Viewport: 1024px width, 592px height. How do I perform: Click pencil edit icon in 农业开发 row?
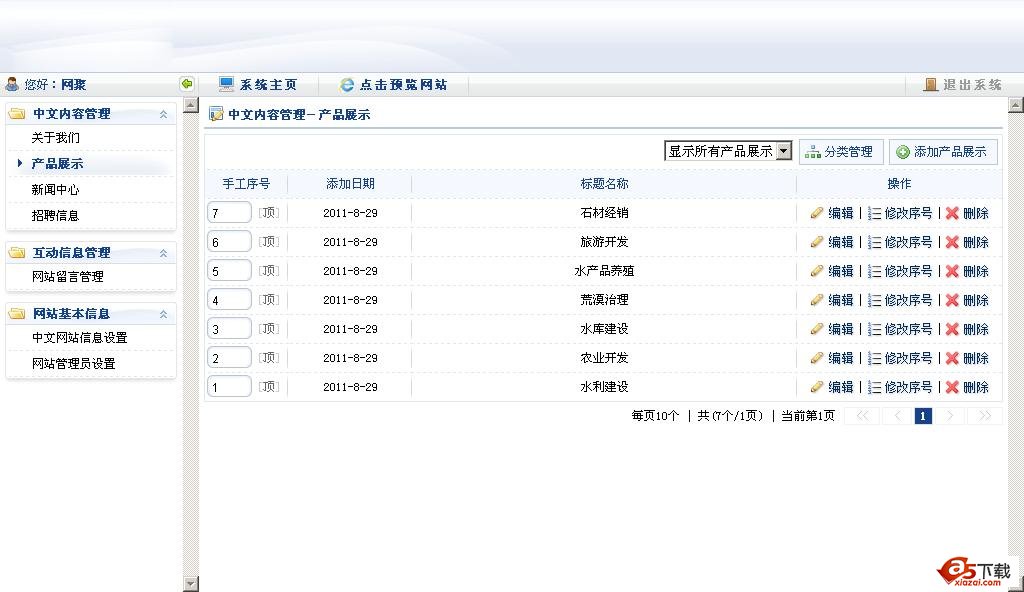coord(816,358)
